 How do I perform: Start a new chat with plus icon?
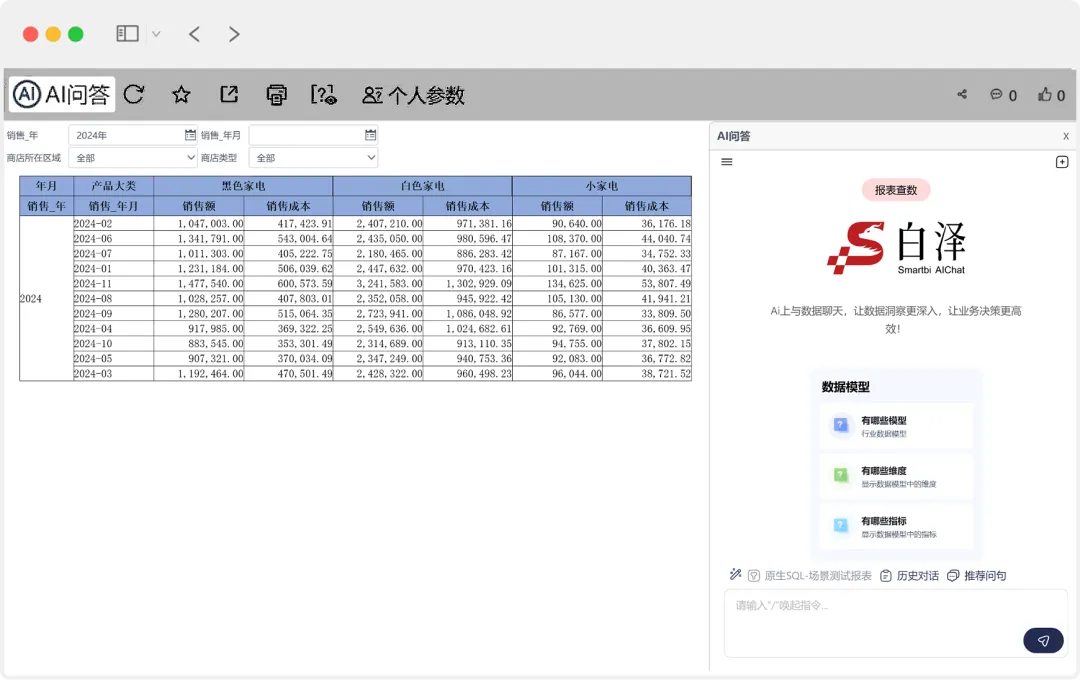(1061, 162)
